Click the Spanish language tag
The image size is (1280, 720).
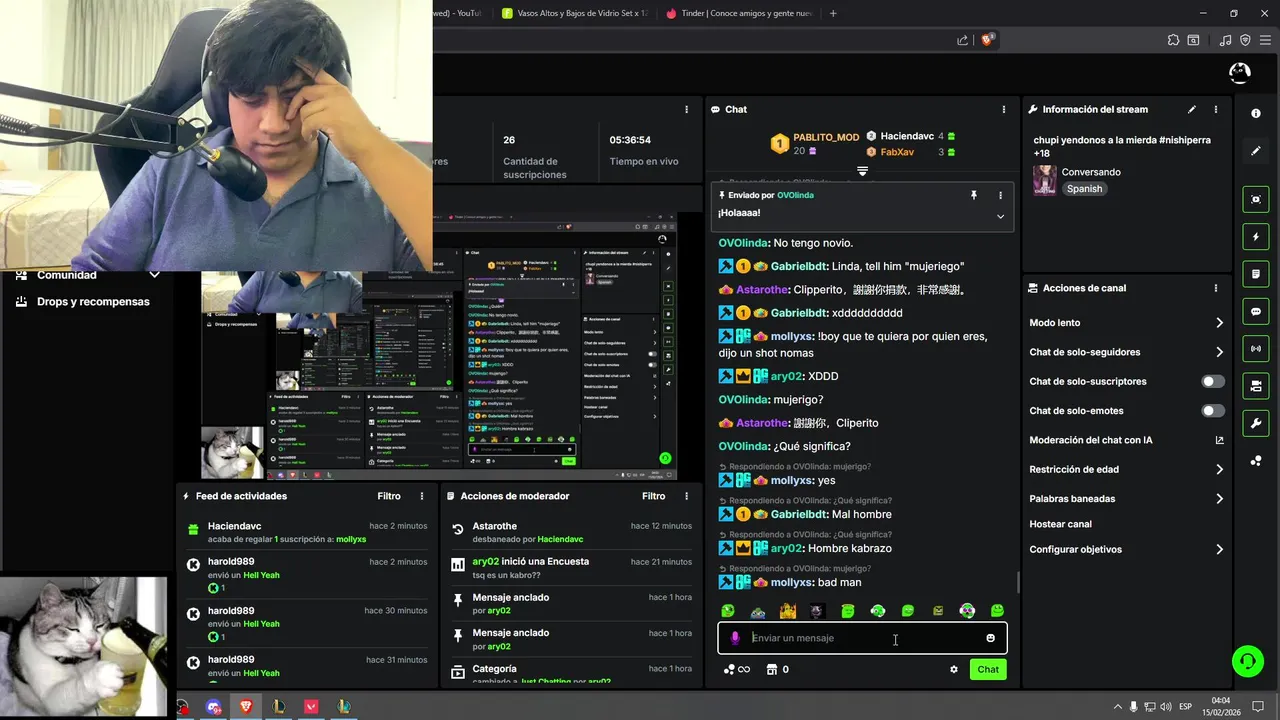[x=1084, y=189]
